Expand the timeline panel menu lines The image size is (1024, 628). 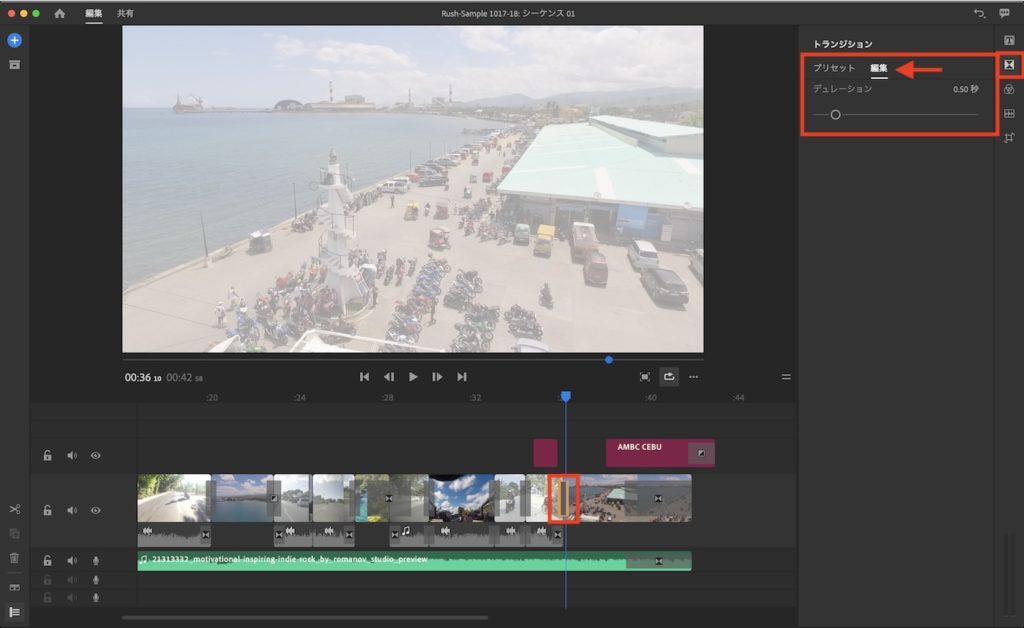coord(786,377)
